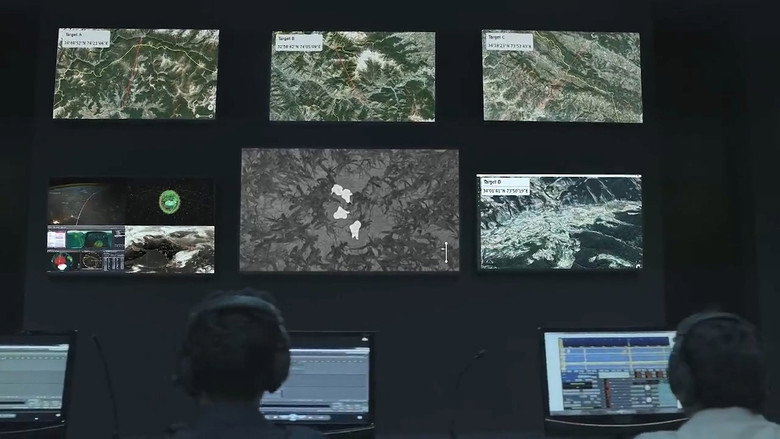Image resolution: width=780 pixels, height=439 pixels.
Task: Adjust the round knob on the right monitor
Action: 647,388
